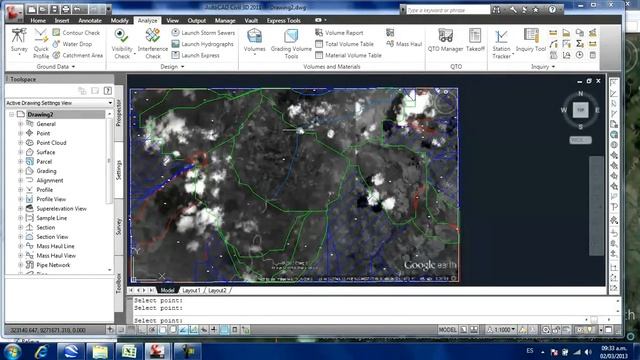The image size is (640, 360).
Task: Select the Profile View tree item
Action: (x=51, y=199)
